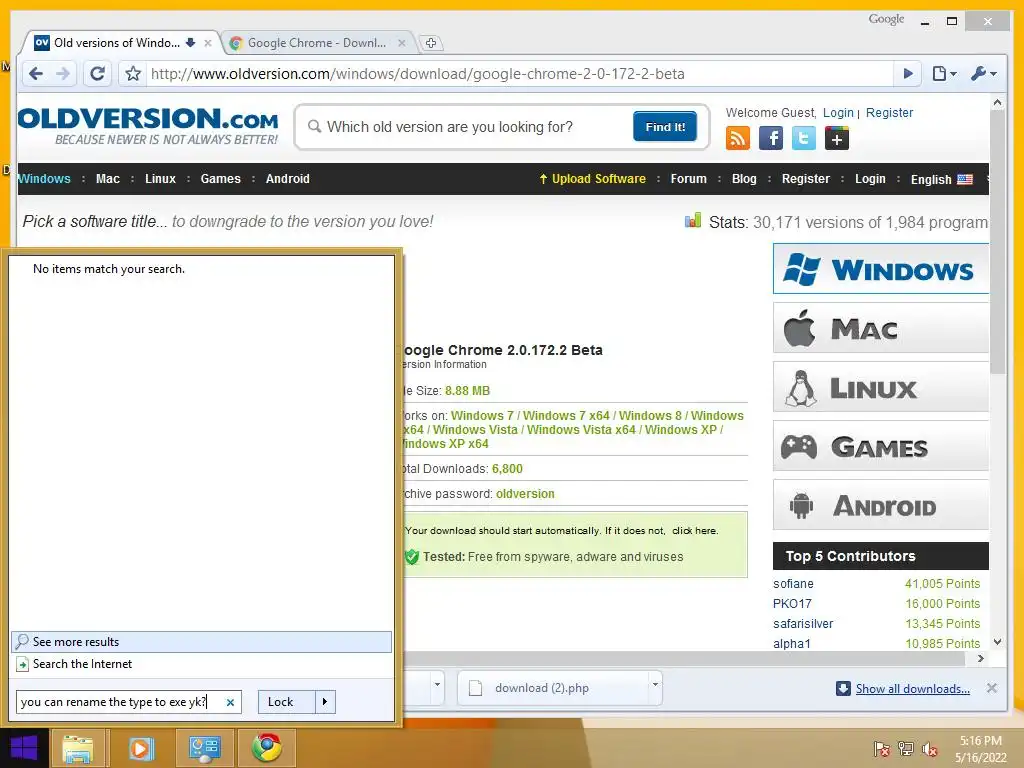Open the Facebook icon
Viewport: 1024px width, 768px height.
[x=771, y=138]
